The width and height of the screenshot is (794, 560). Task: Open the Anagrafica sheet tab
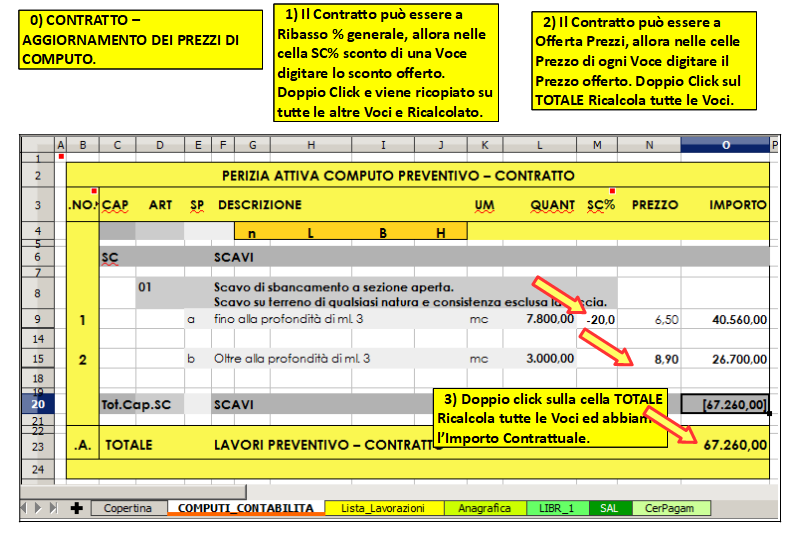click(x=485, y=508)
